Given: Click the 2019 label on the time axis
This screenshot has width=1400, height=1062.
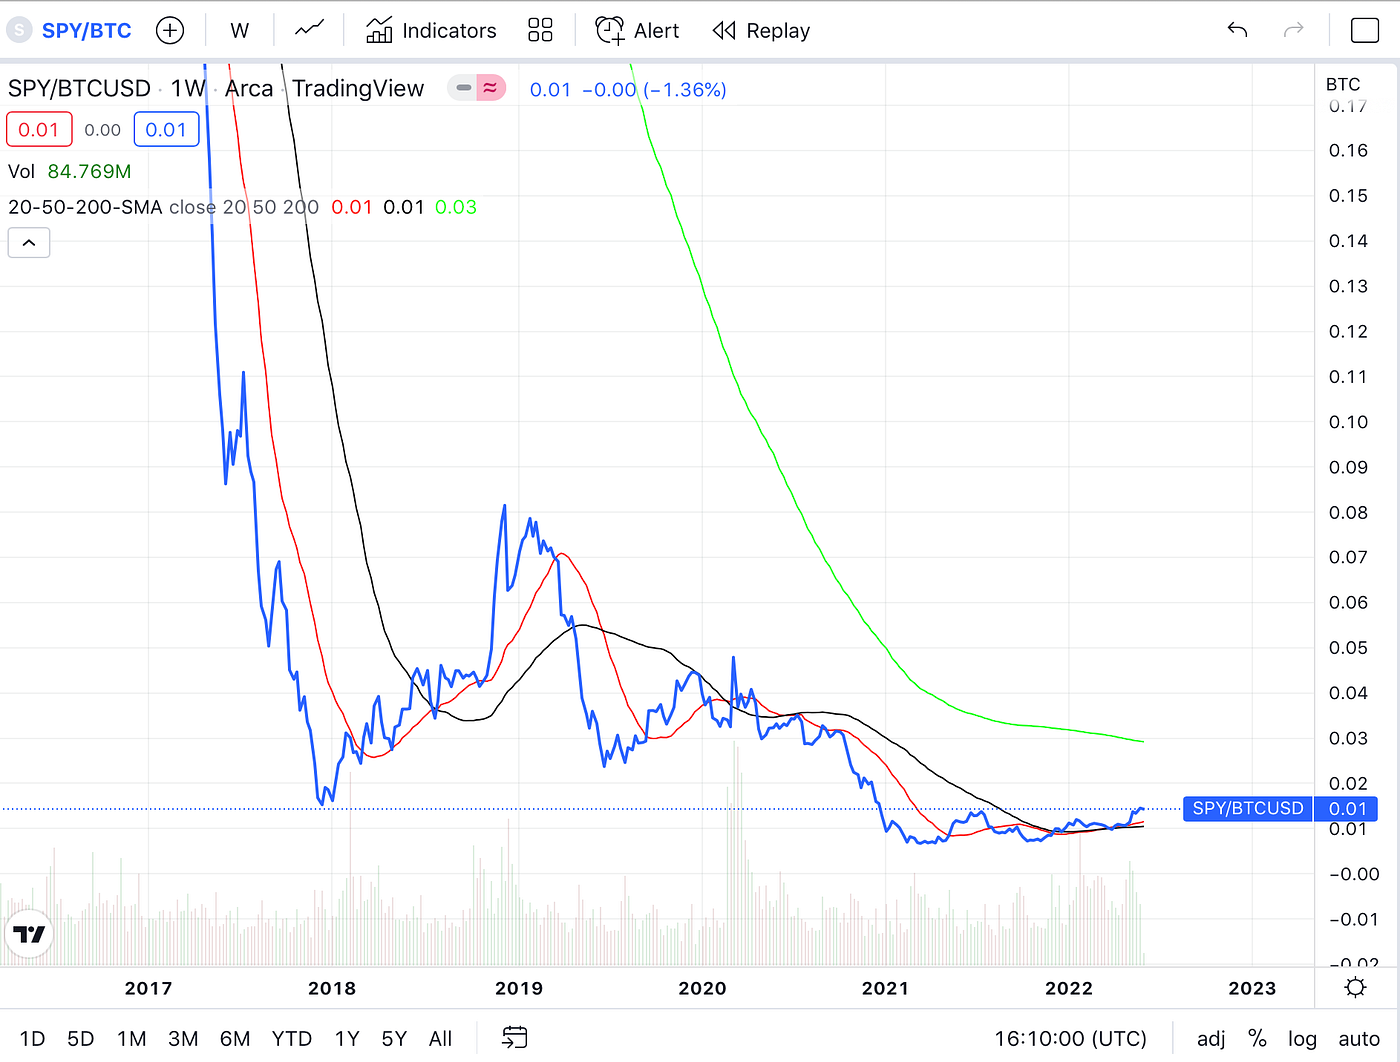Looking at the screenshot, I should tap(519, 988).
